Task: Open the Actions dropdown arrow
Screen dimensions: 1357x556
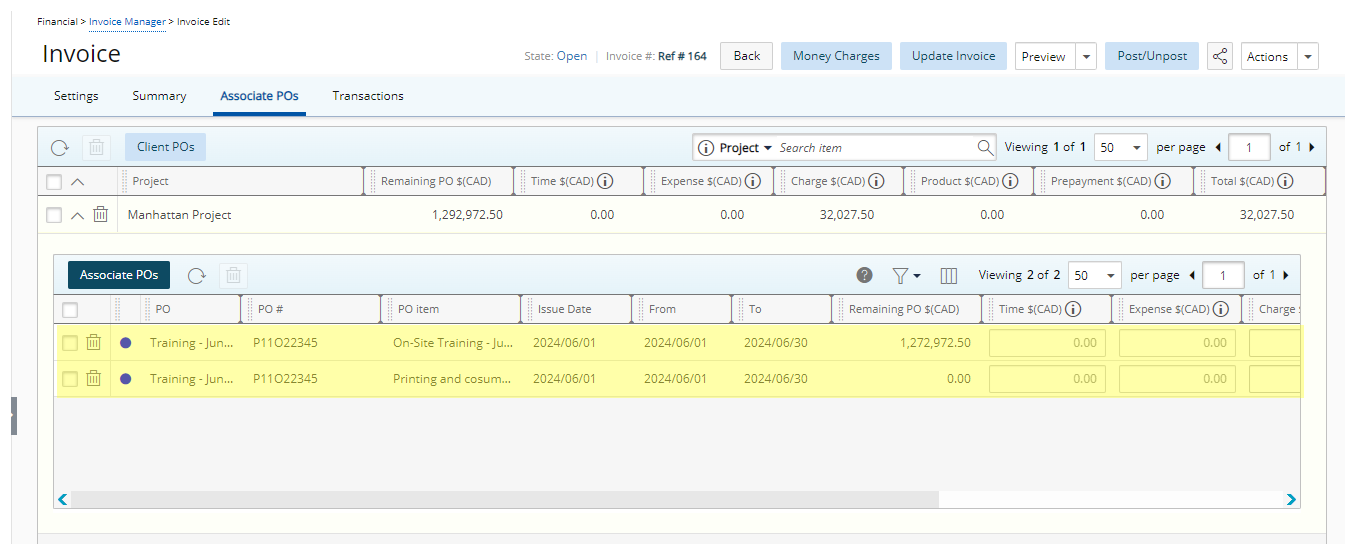Action: coord(1308,56)
